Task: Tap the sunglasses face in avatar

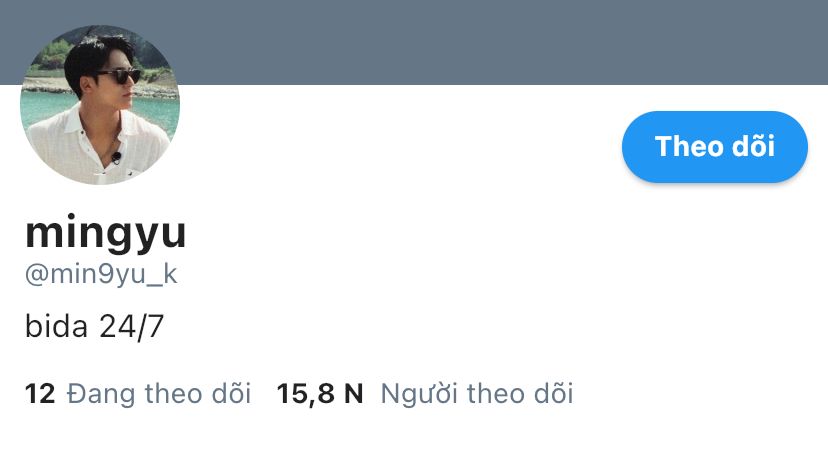Action: [x=116, y=79]
